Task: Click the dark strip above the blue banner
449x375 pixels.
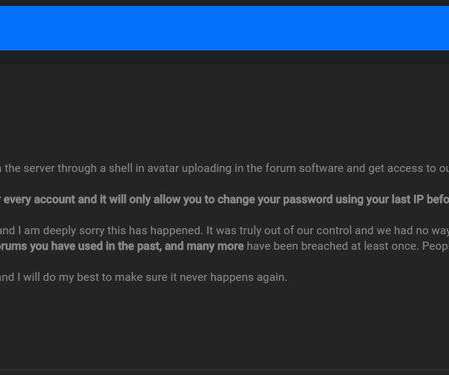Action: click(224, 3)
